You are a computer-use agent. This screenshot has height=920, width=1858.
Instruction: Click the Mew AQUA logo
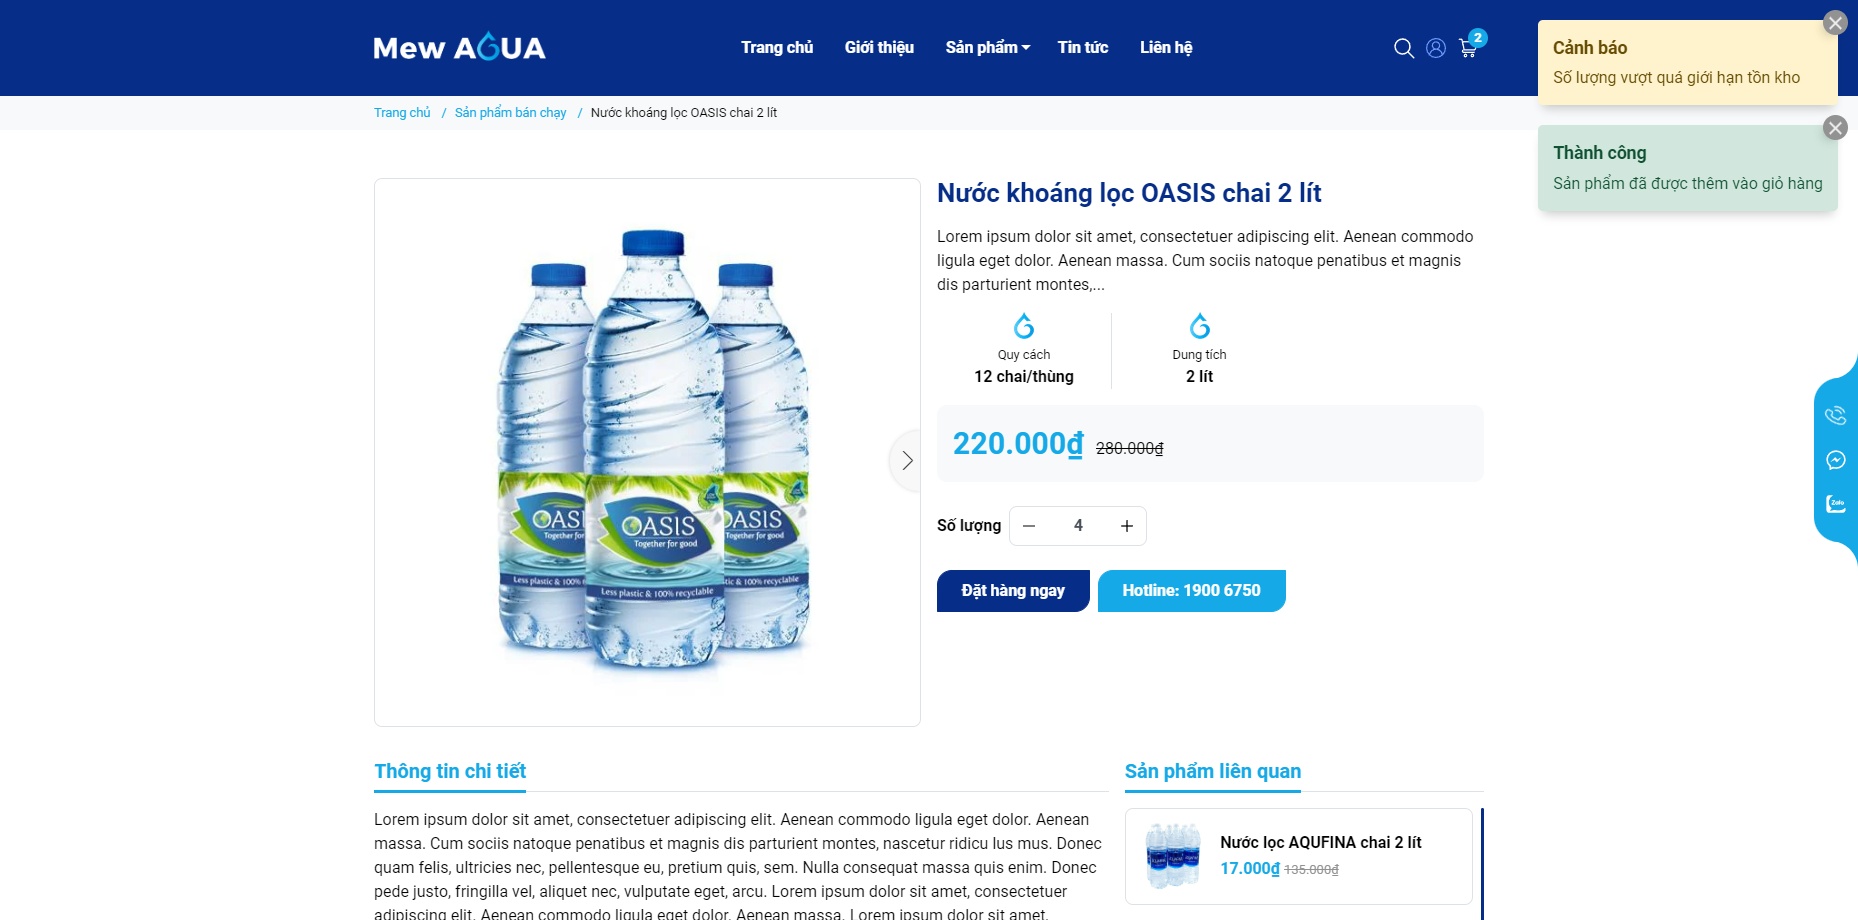pos(459,47)
